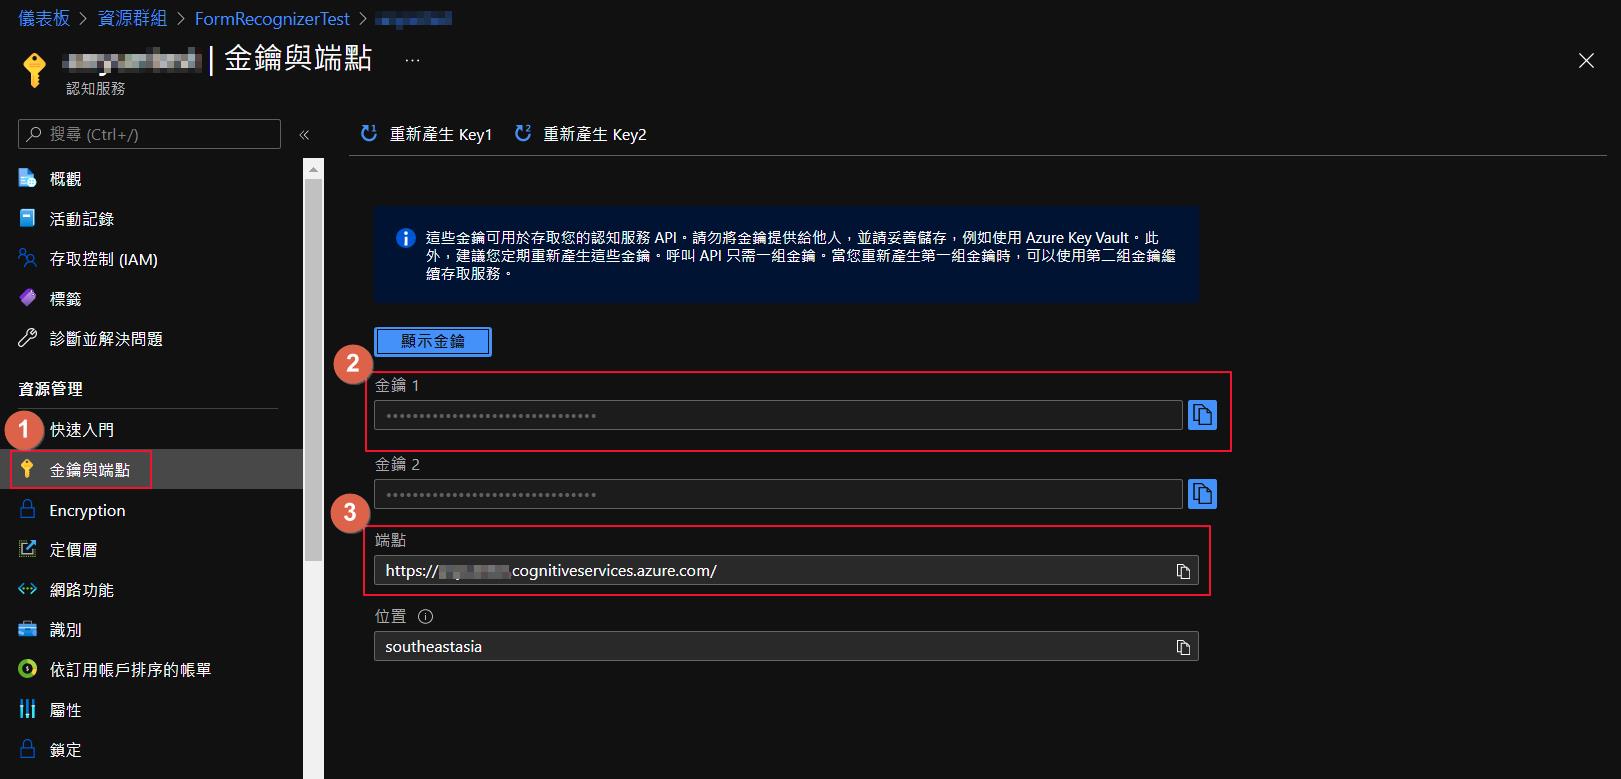Click the 活動記錄 log icon
This screenshot has height=779, width=1621.
pos(28,218)
